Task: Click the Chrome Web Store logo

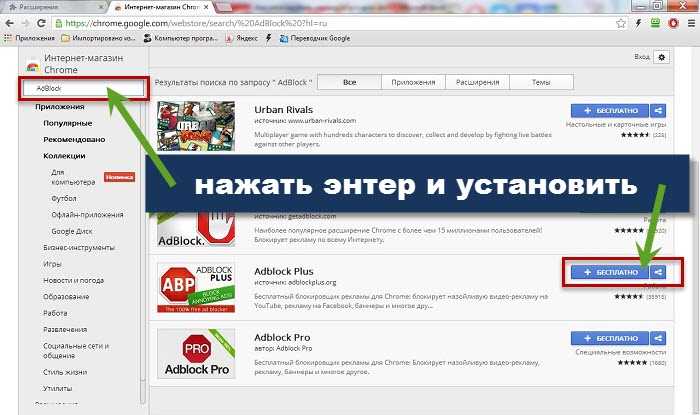Action: point(33,65)
